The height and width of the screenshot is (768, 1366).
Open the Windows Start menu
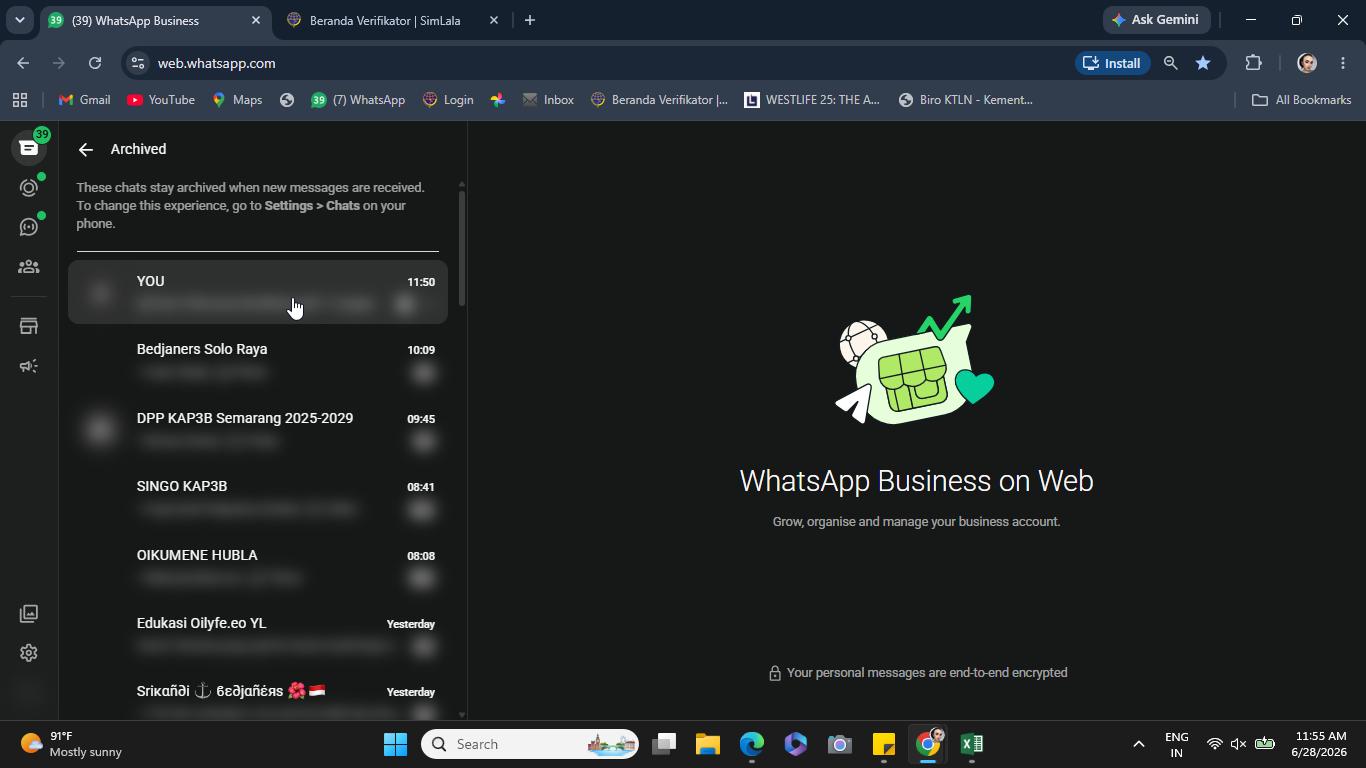pyautogui.click(x=396, y=744)
